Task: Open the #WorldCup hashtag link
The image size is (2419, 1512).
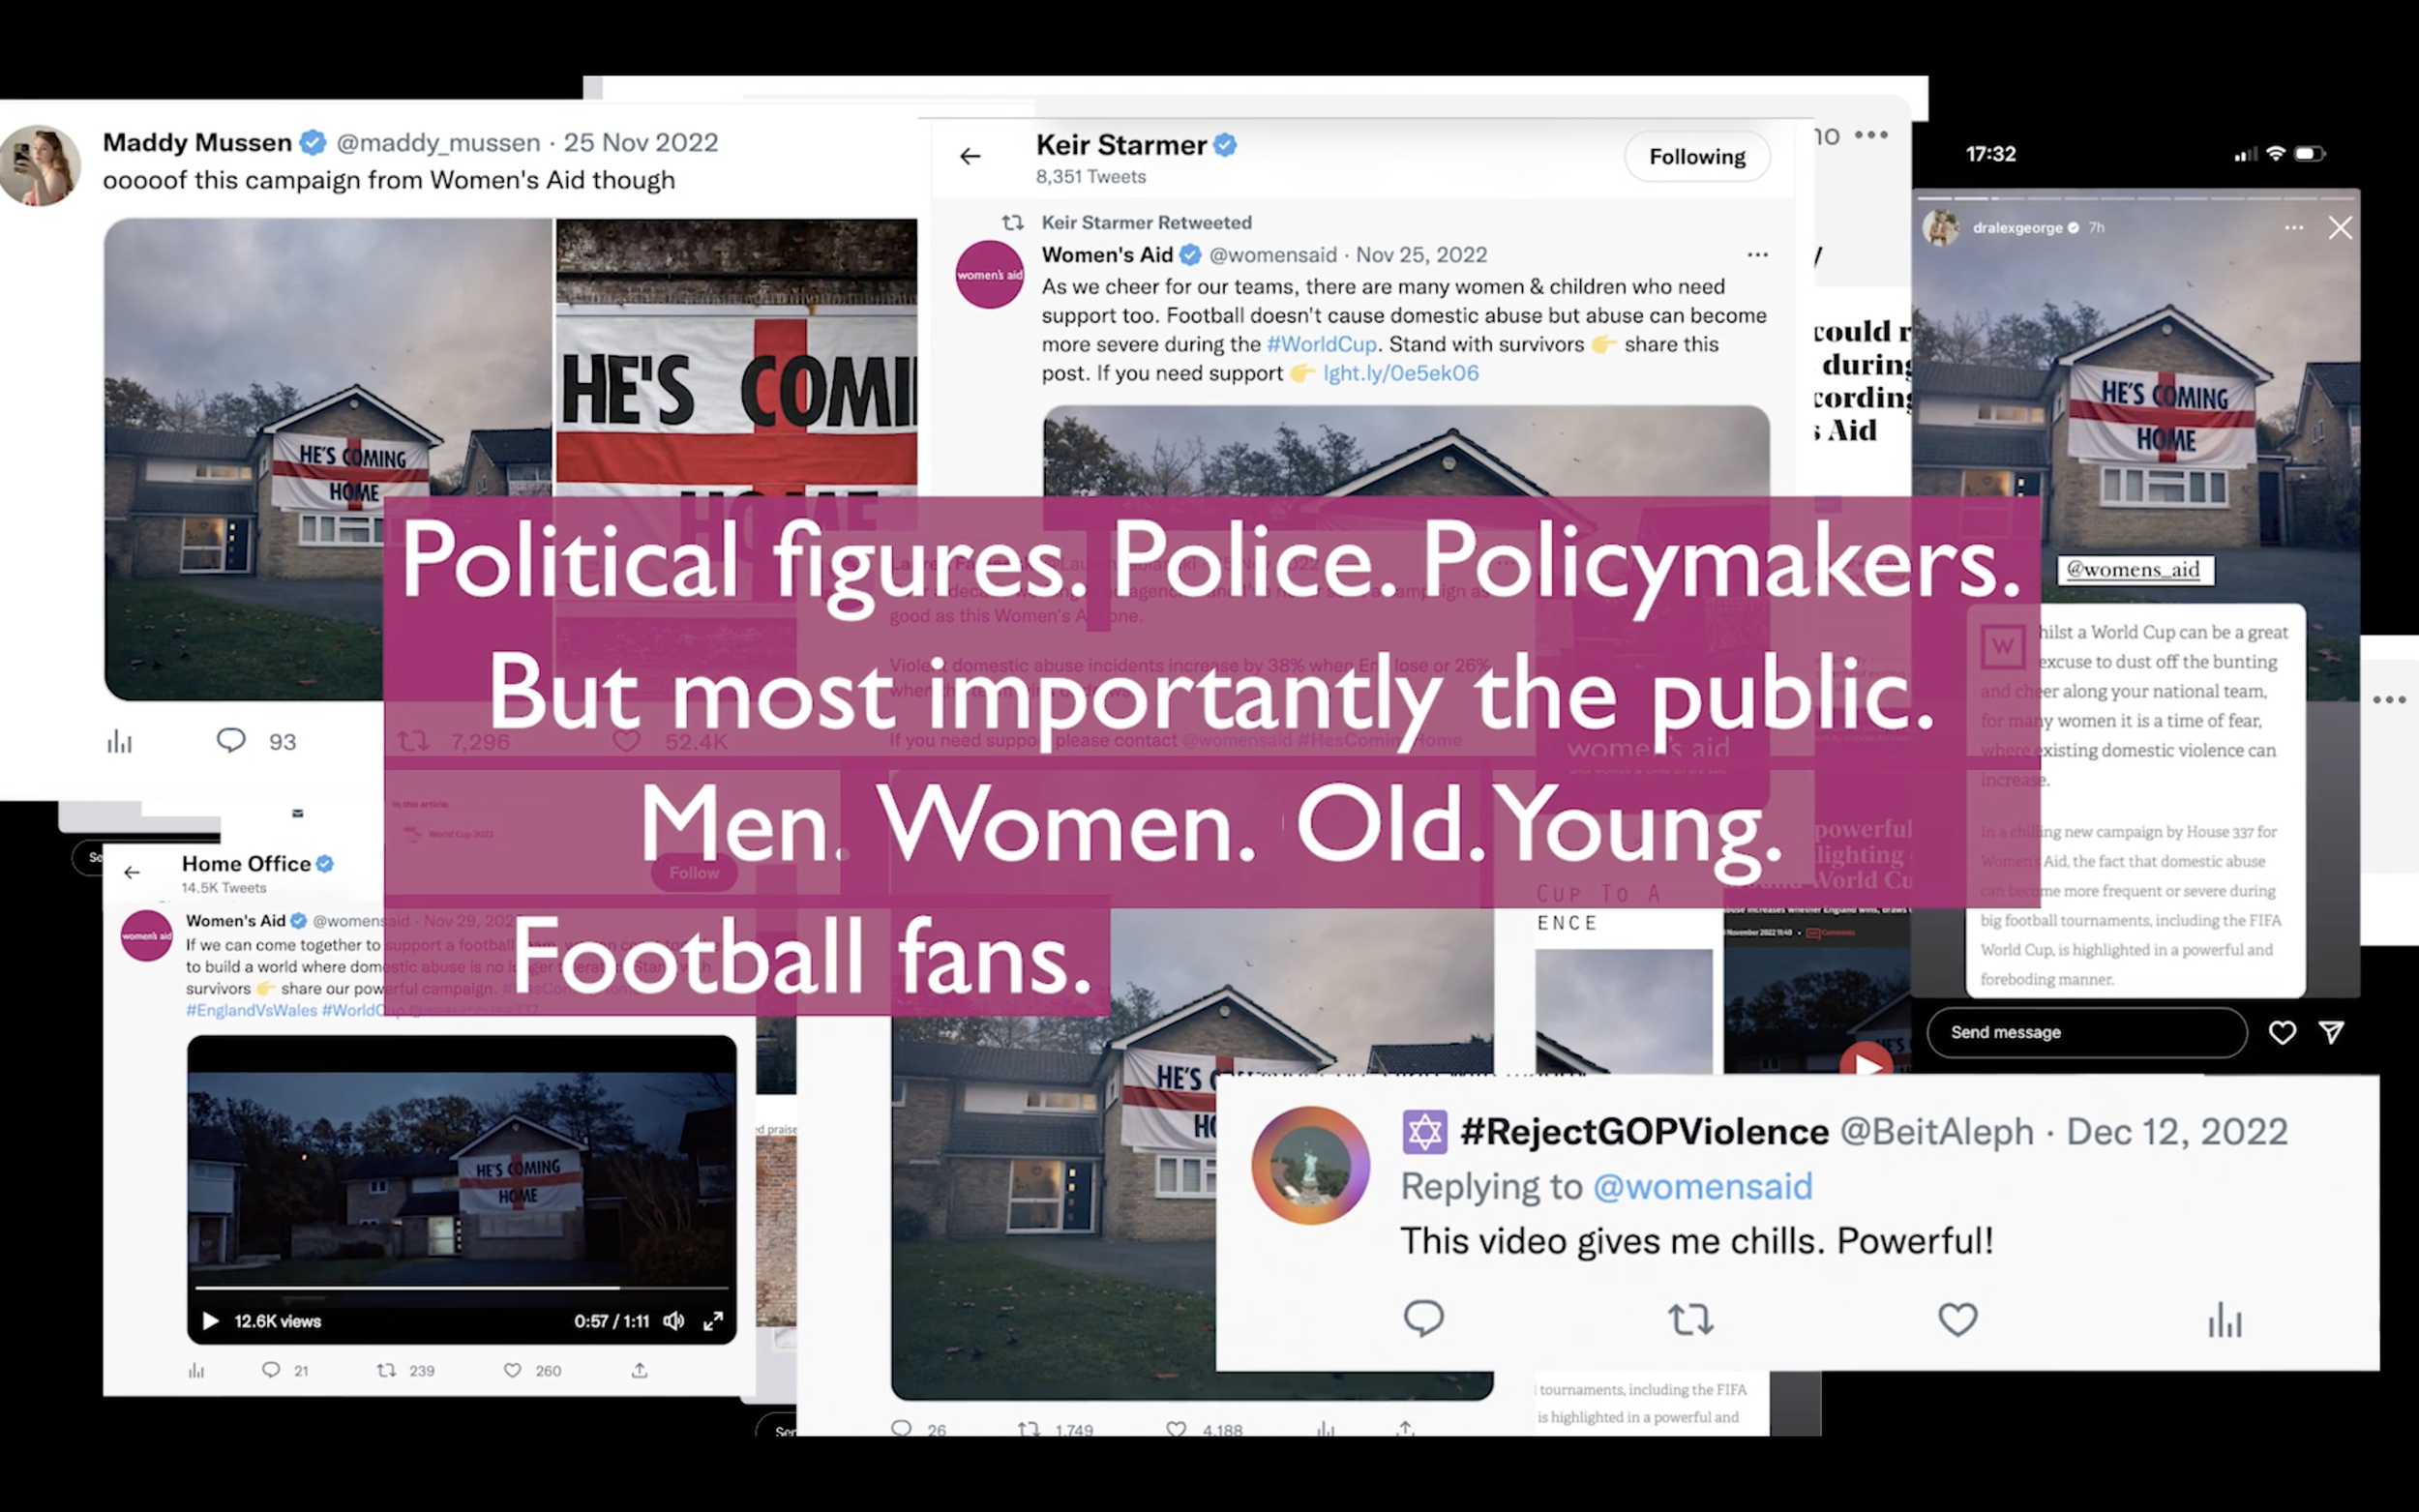Action: [x=1321, y=344]
